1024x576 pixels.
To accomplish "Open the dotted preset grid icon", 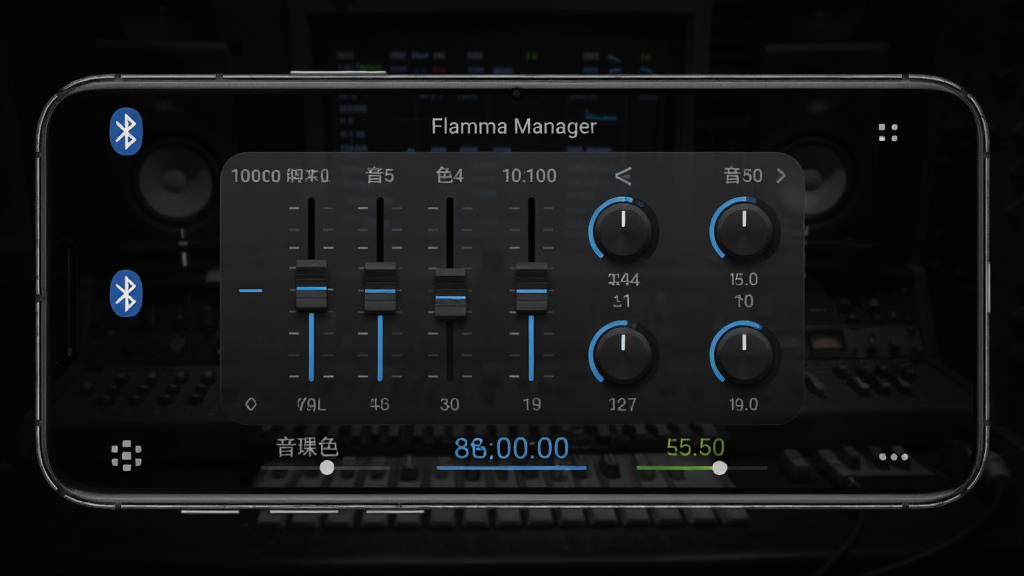I will [127, 455].
